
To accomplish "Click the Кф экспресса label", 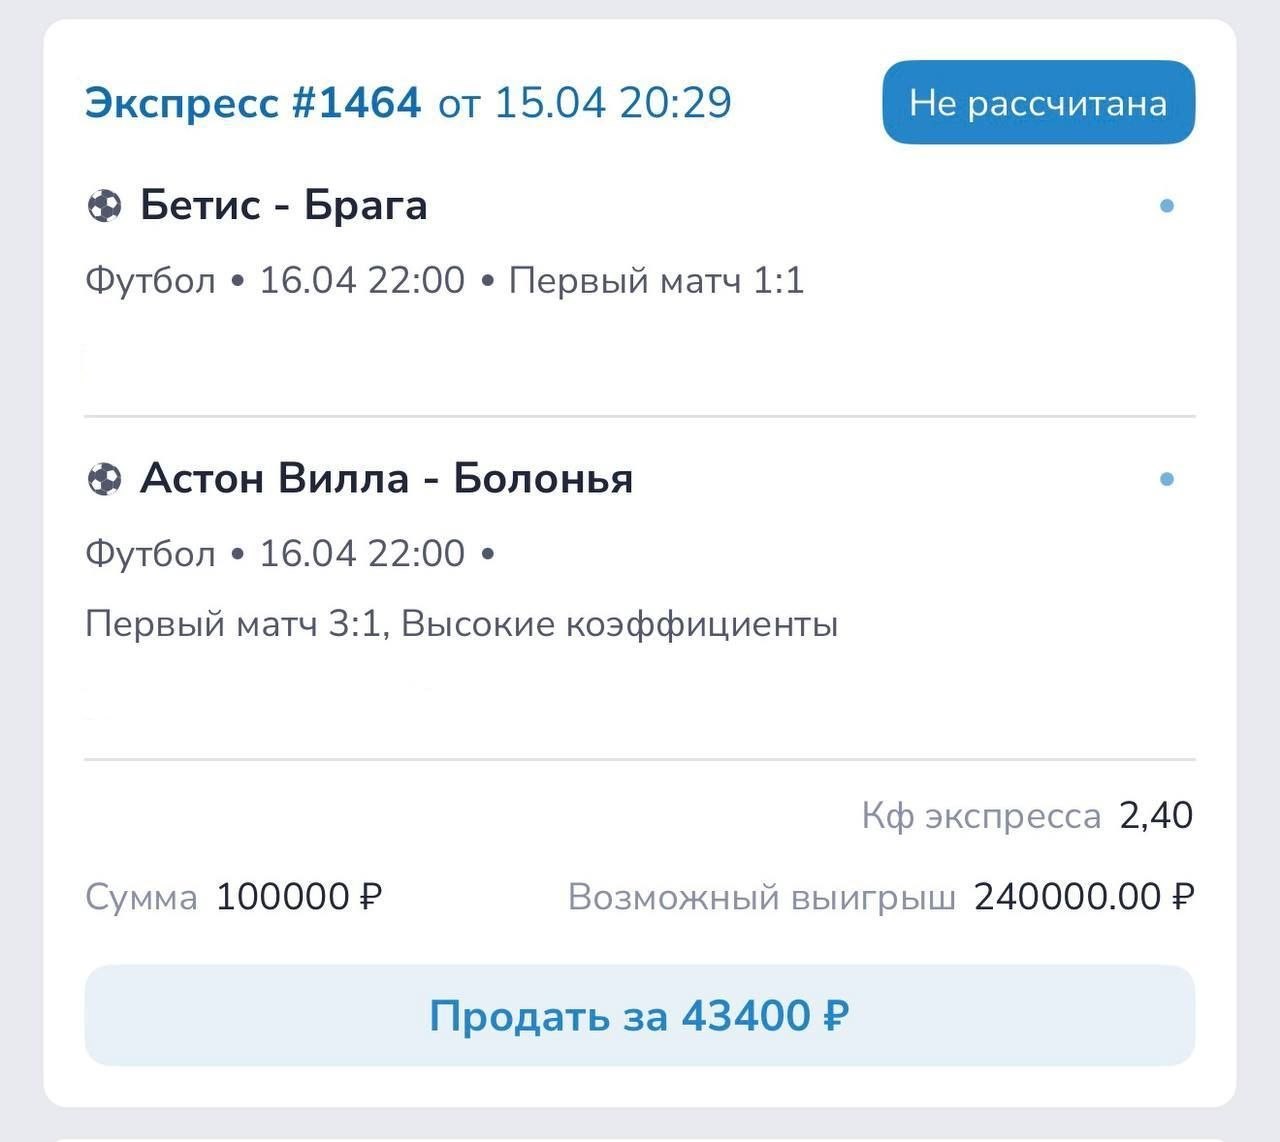I will click(981, 816).
